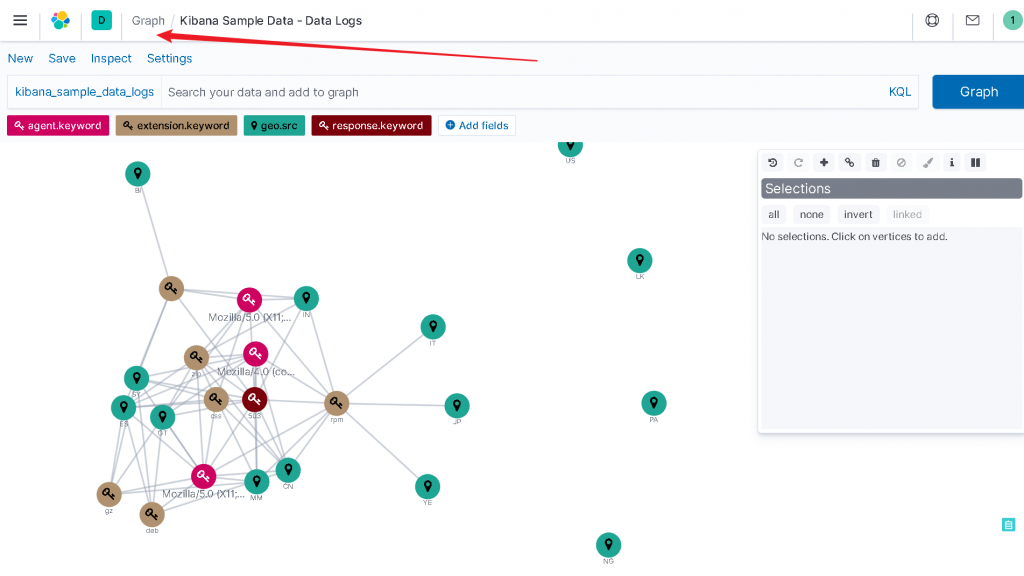Viewport: 1024px width, 576px height.
Task: Click the trash remove vertices icon
Action: tap(876, 163)
